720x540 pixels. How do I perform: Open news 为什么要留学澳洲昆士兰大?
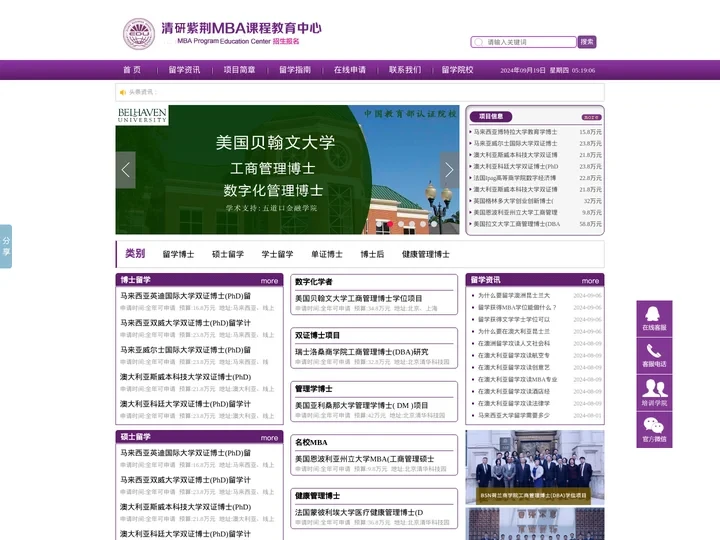[514, 296]
